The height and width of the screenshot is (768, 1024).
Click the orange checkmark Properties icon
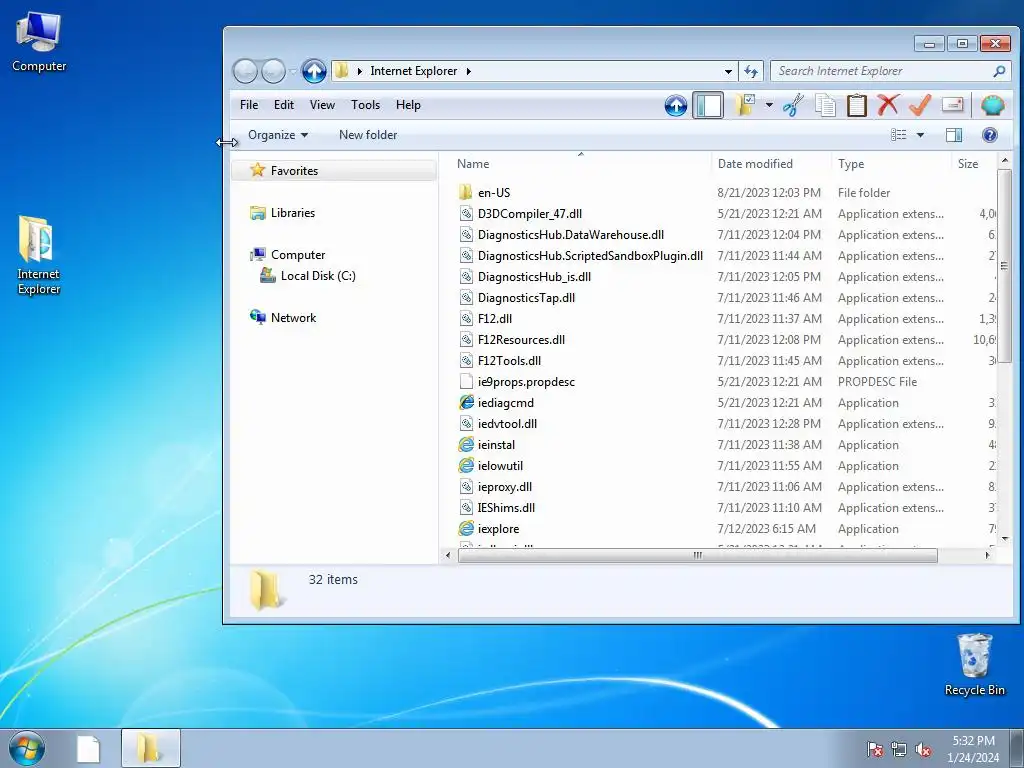pyautogui.click(x=920, y=105)
